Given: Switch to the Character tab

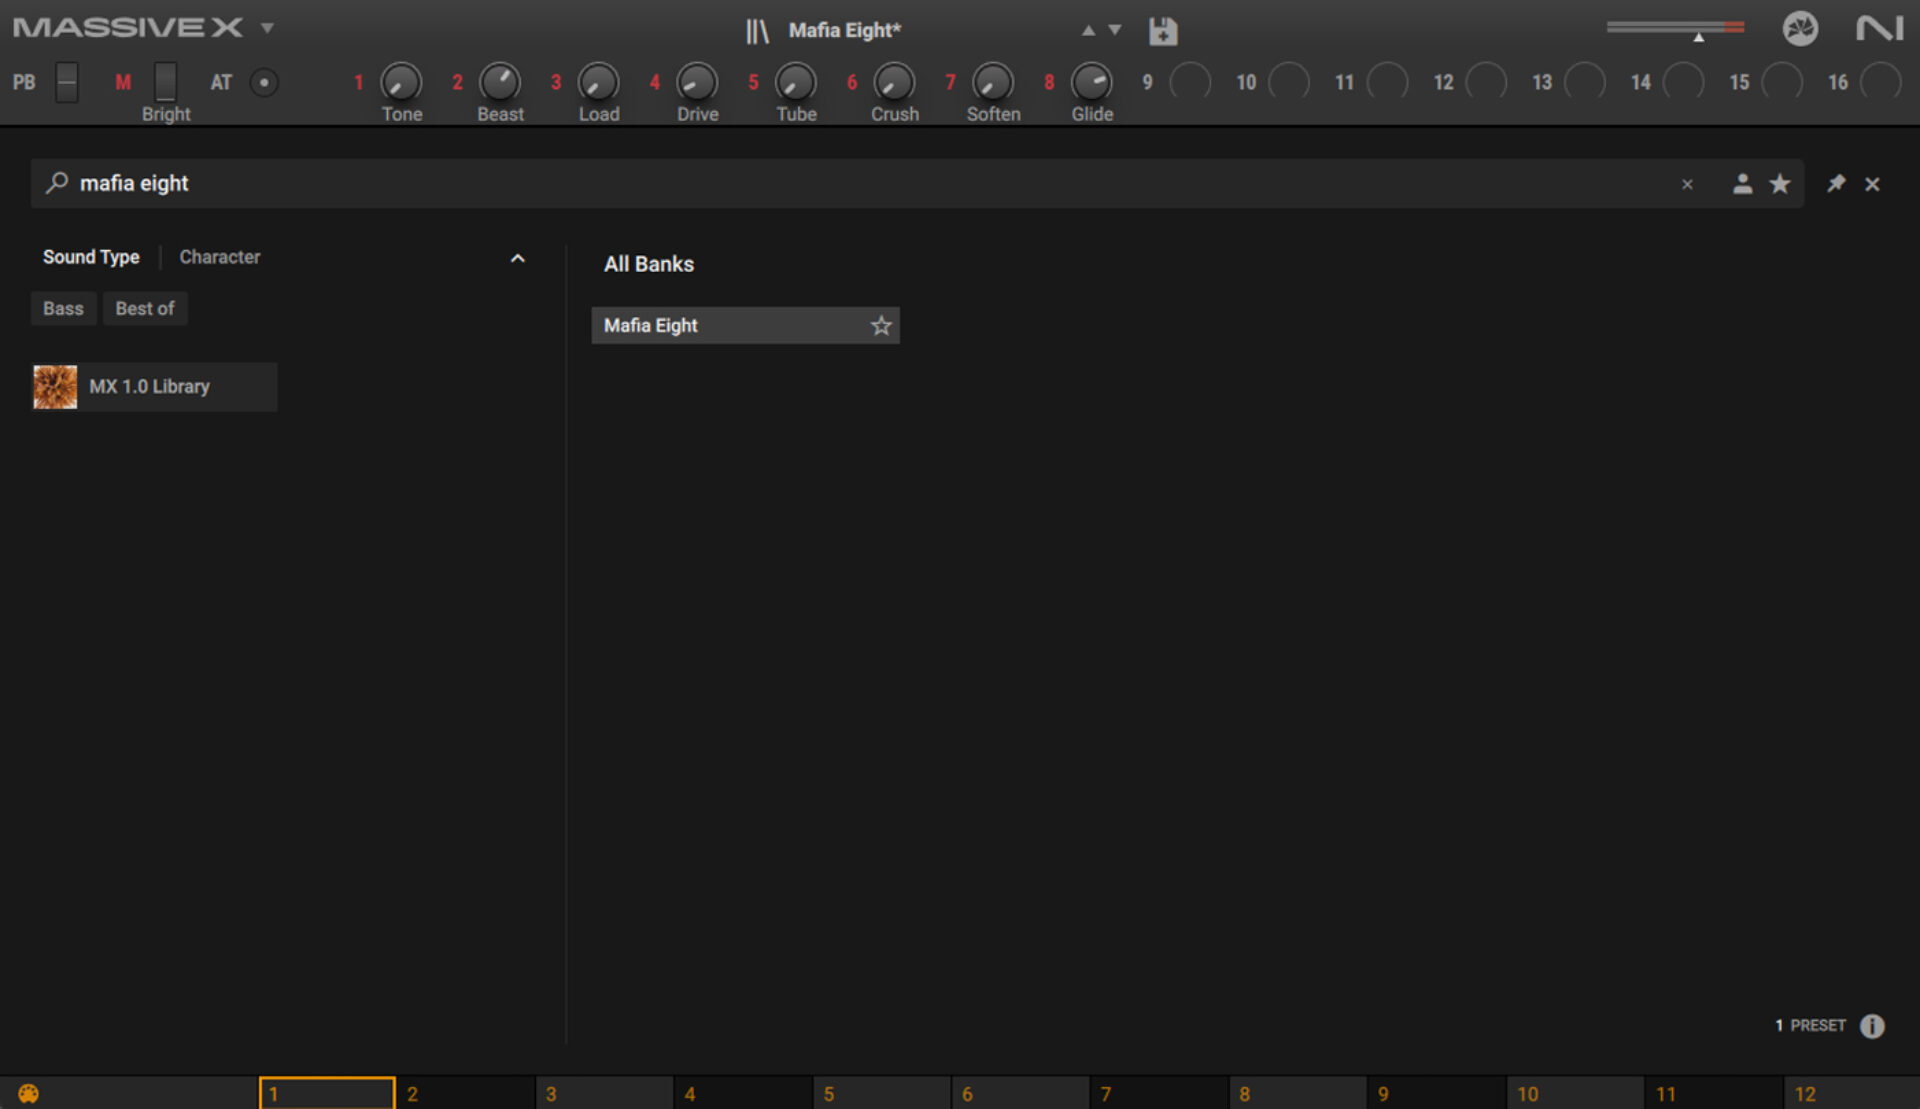Looking at the screenshot, I should 219,257.
